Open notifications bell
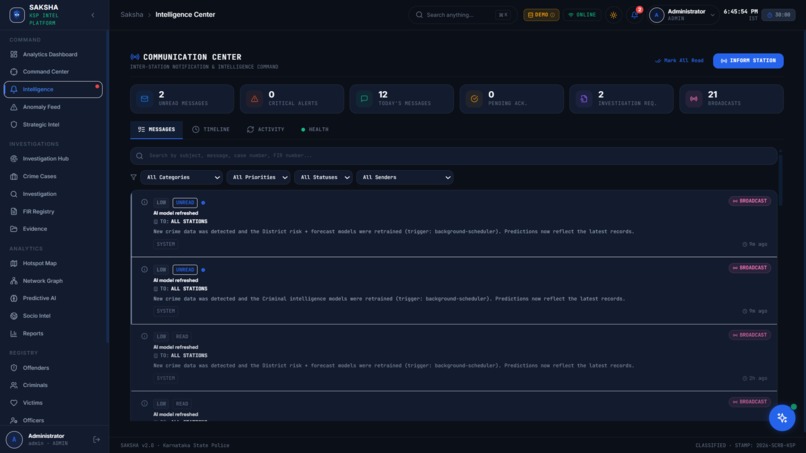The height and width of the screenshot is (453, 806). 635,15
